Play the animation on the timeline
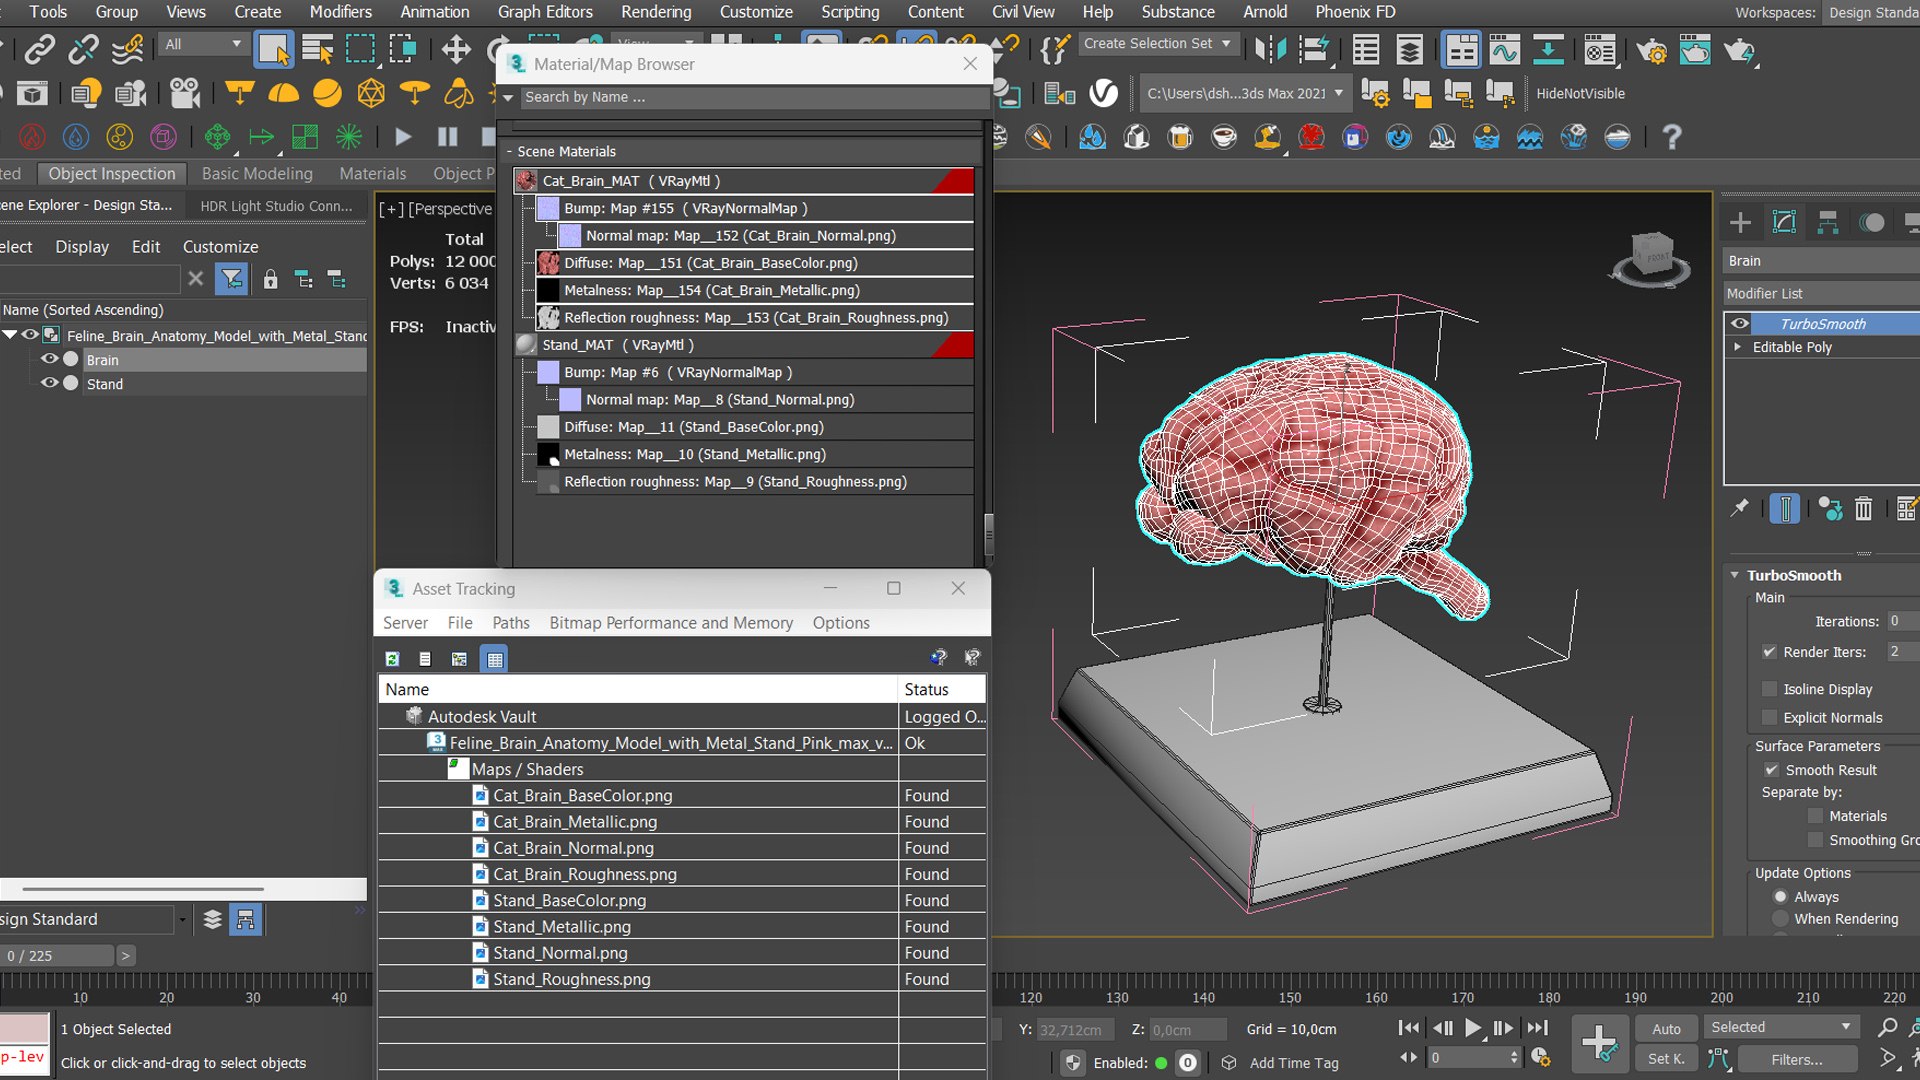 (1473, 1028)
